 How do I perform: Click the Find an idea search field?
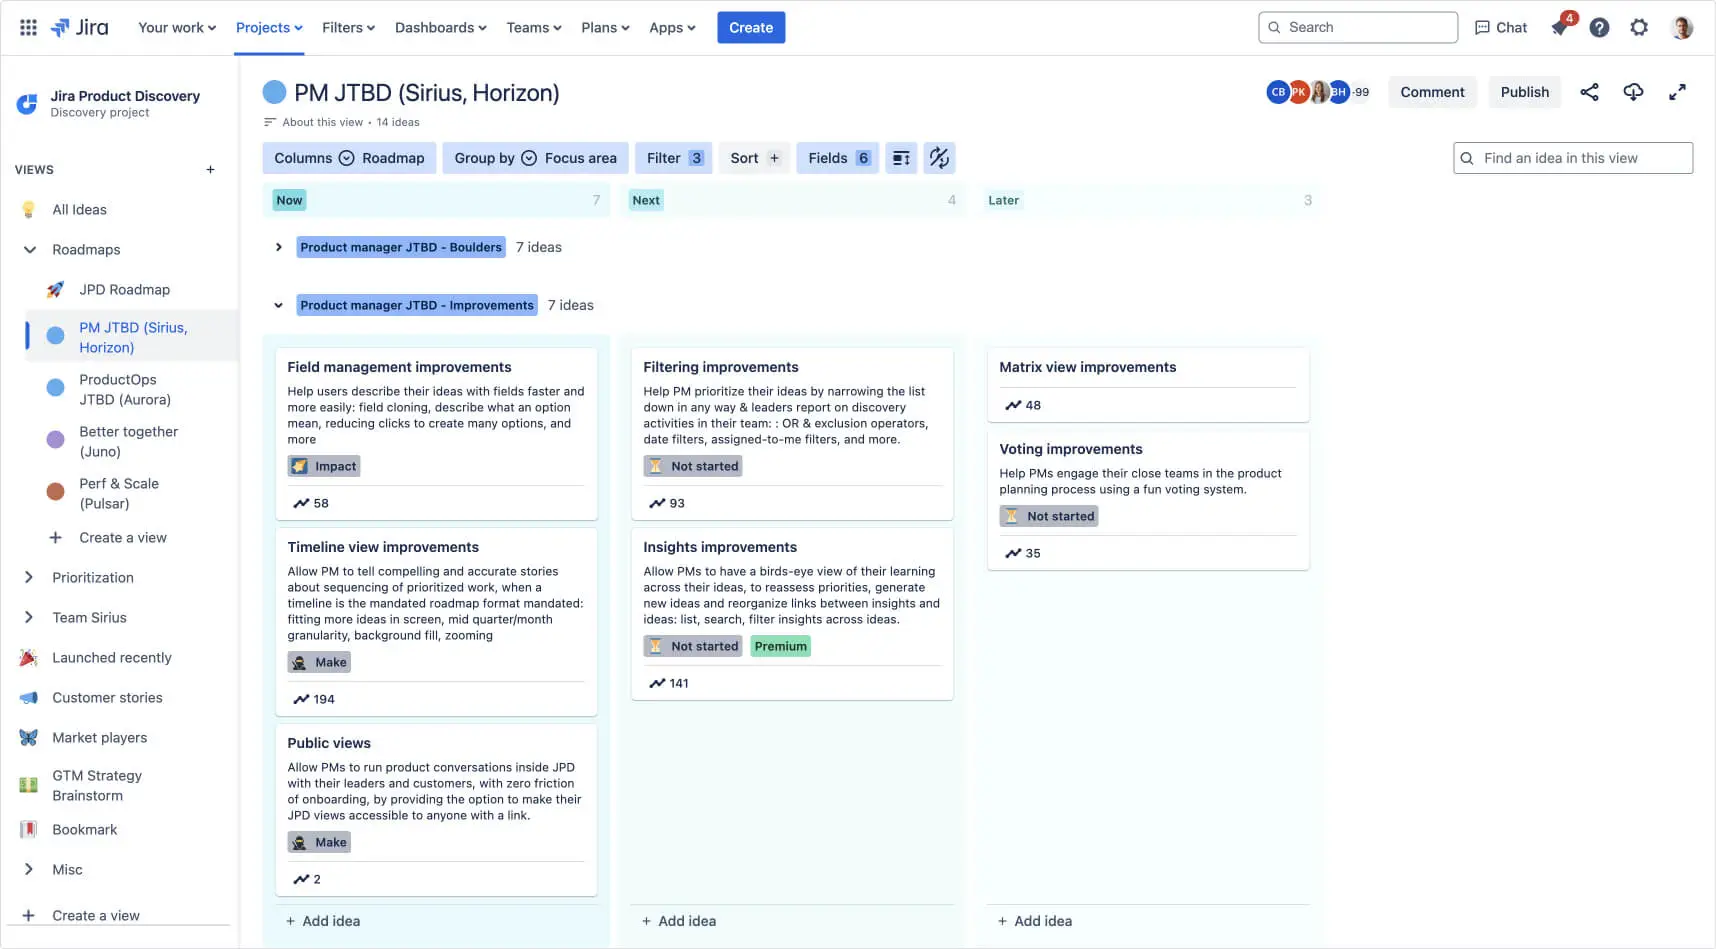coord(1572,157)
